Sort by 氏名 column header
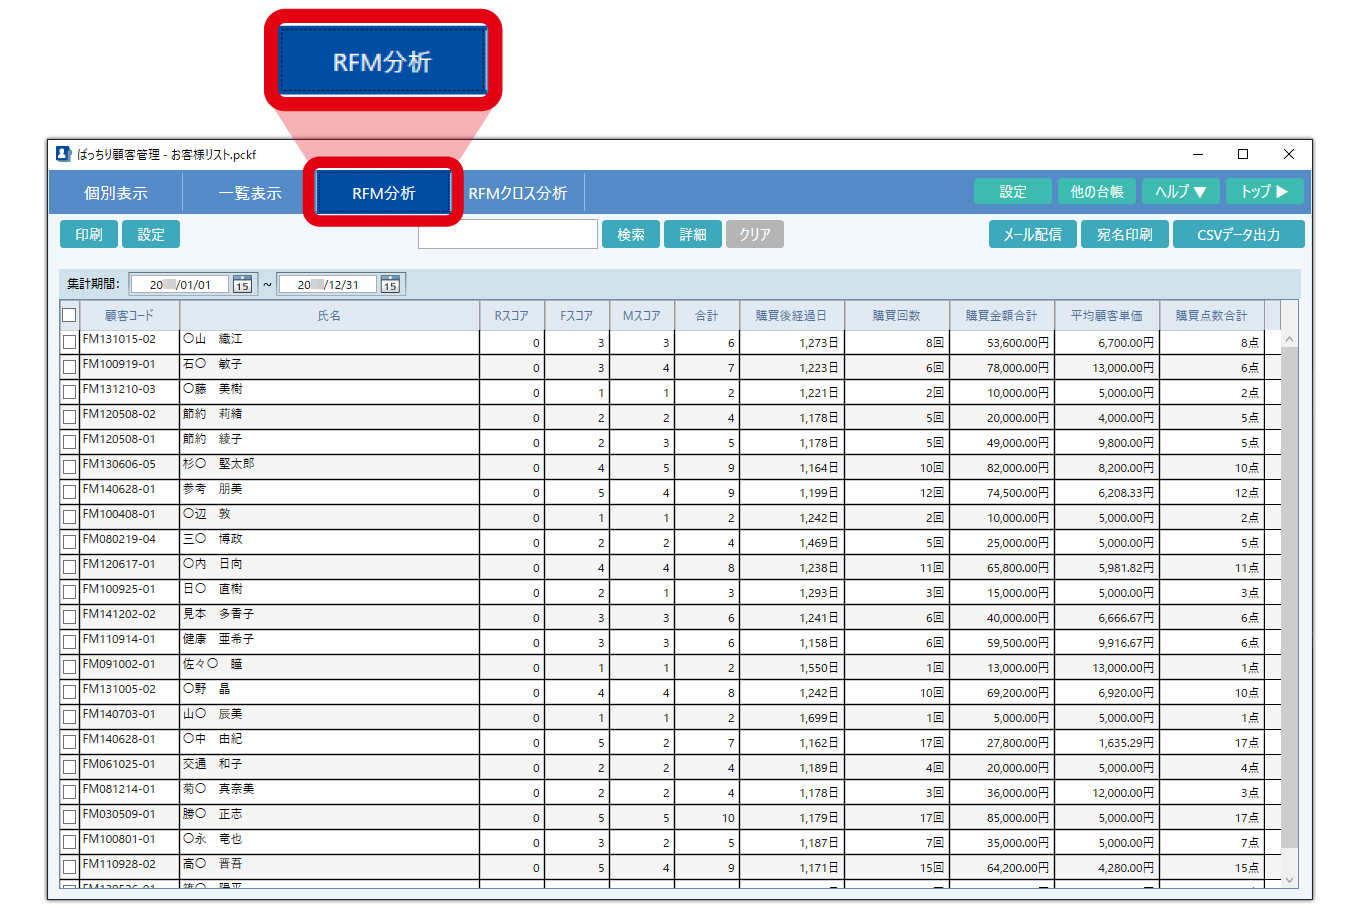The image size is (1360, 910). 330,315
